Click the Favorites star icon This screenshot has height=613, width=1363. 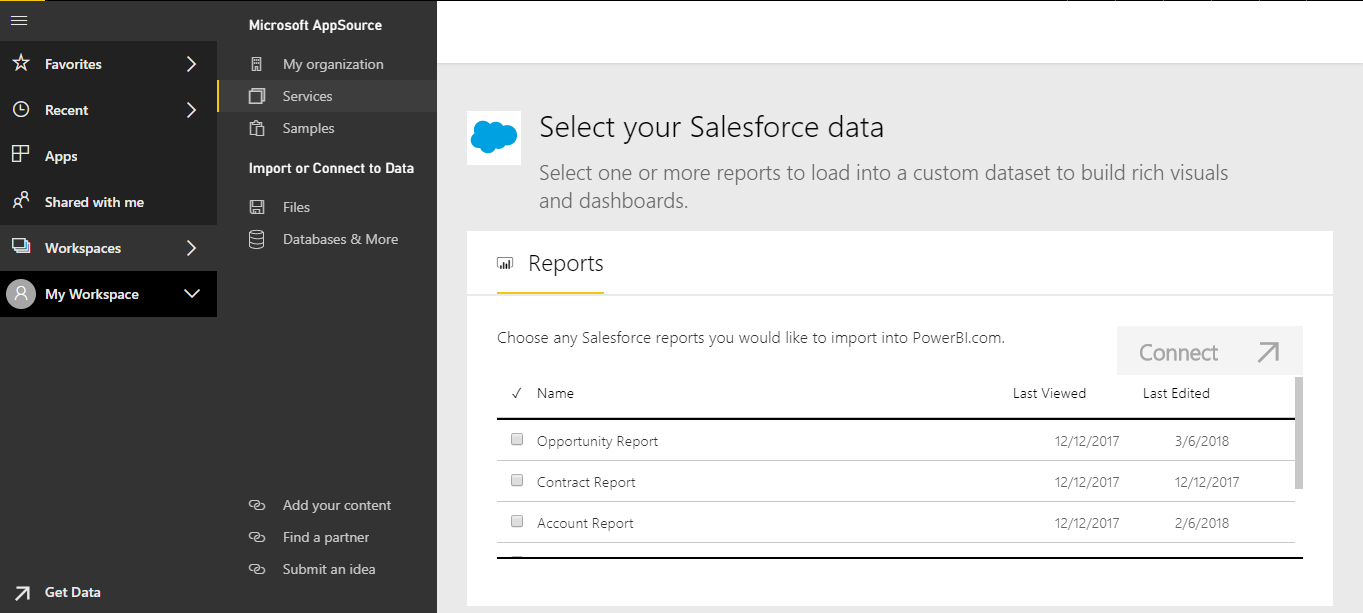tap(20, 63)
